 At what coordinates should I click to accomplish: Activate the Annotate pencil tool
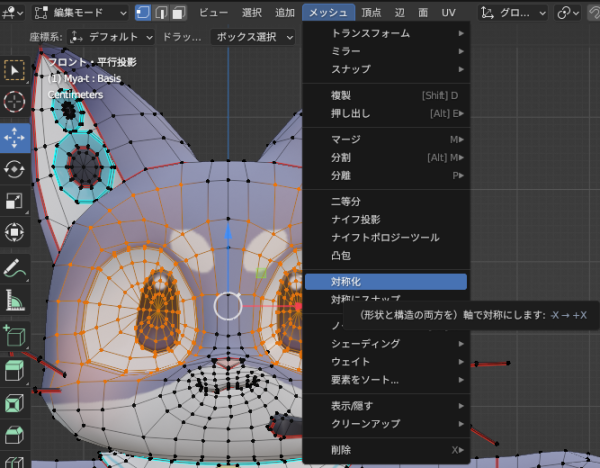15,268
